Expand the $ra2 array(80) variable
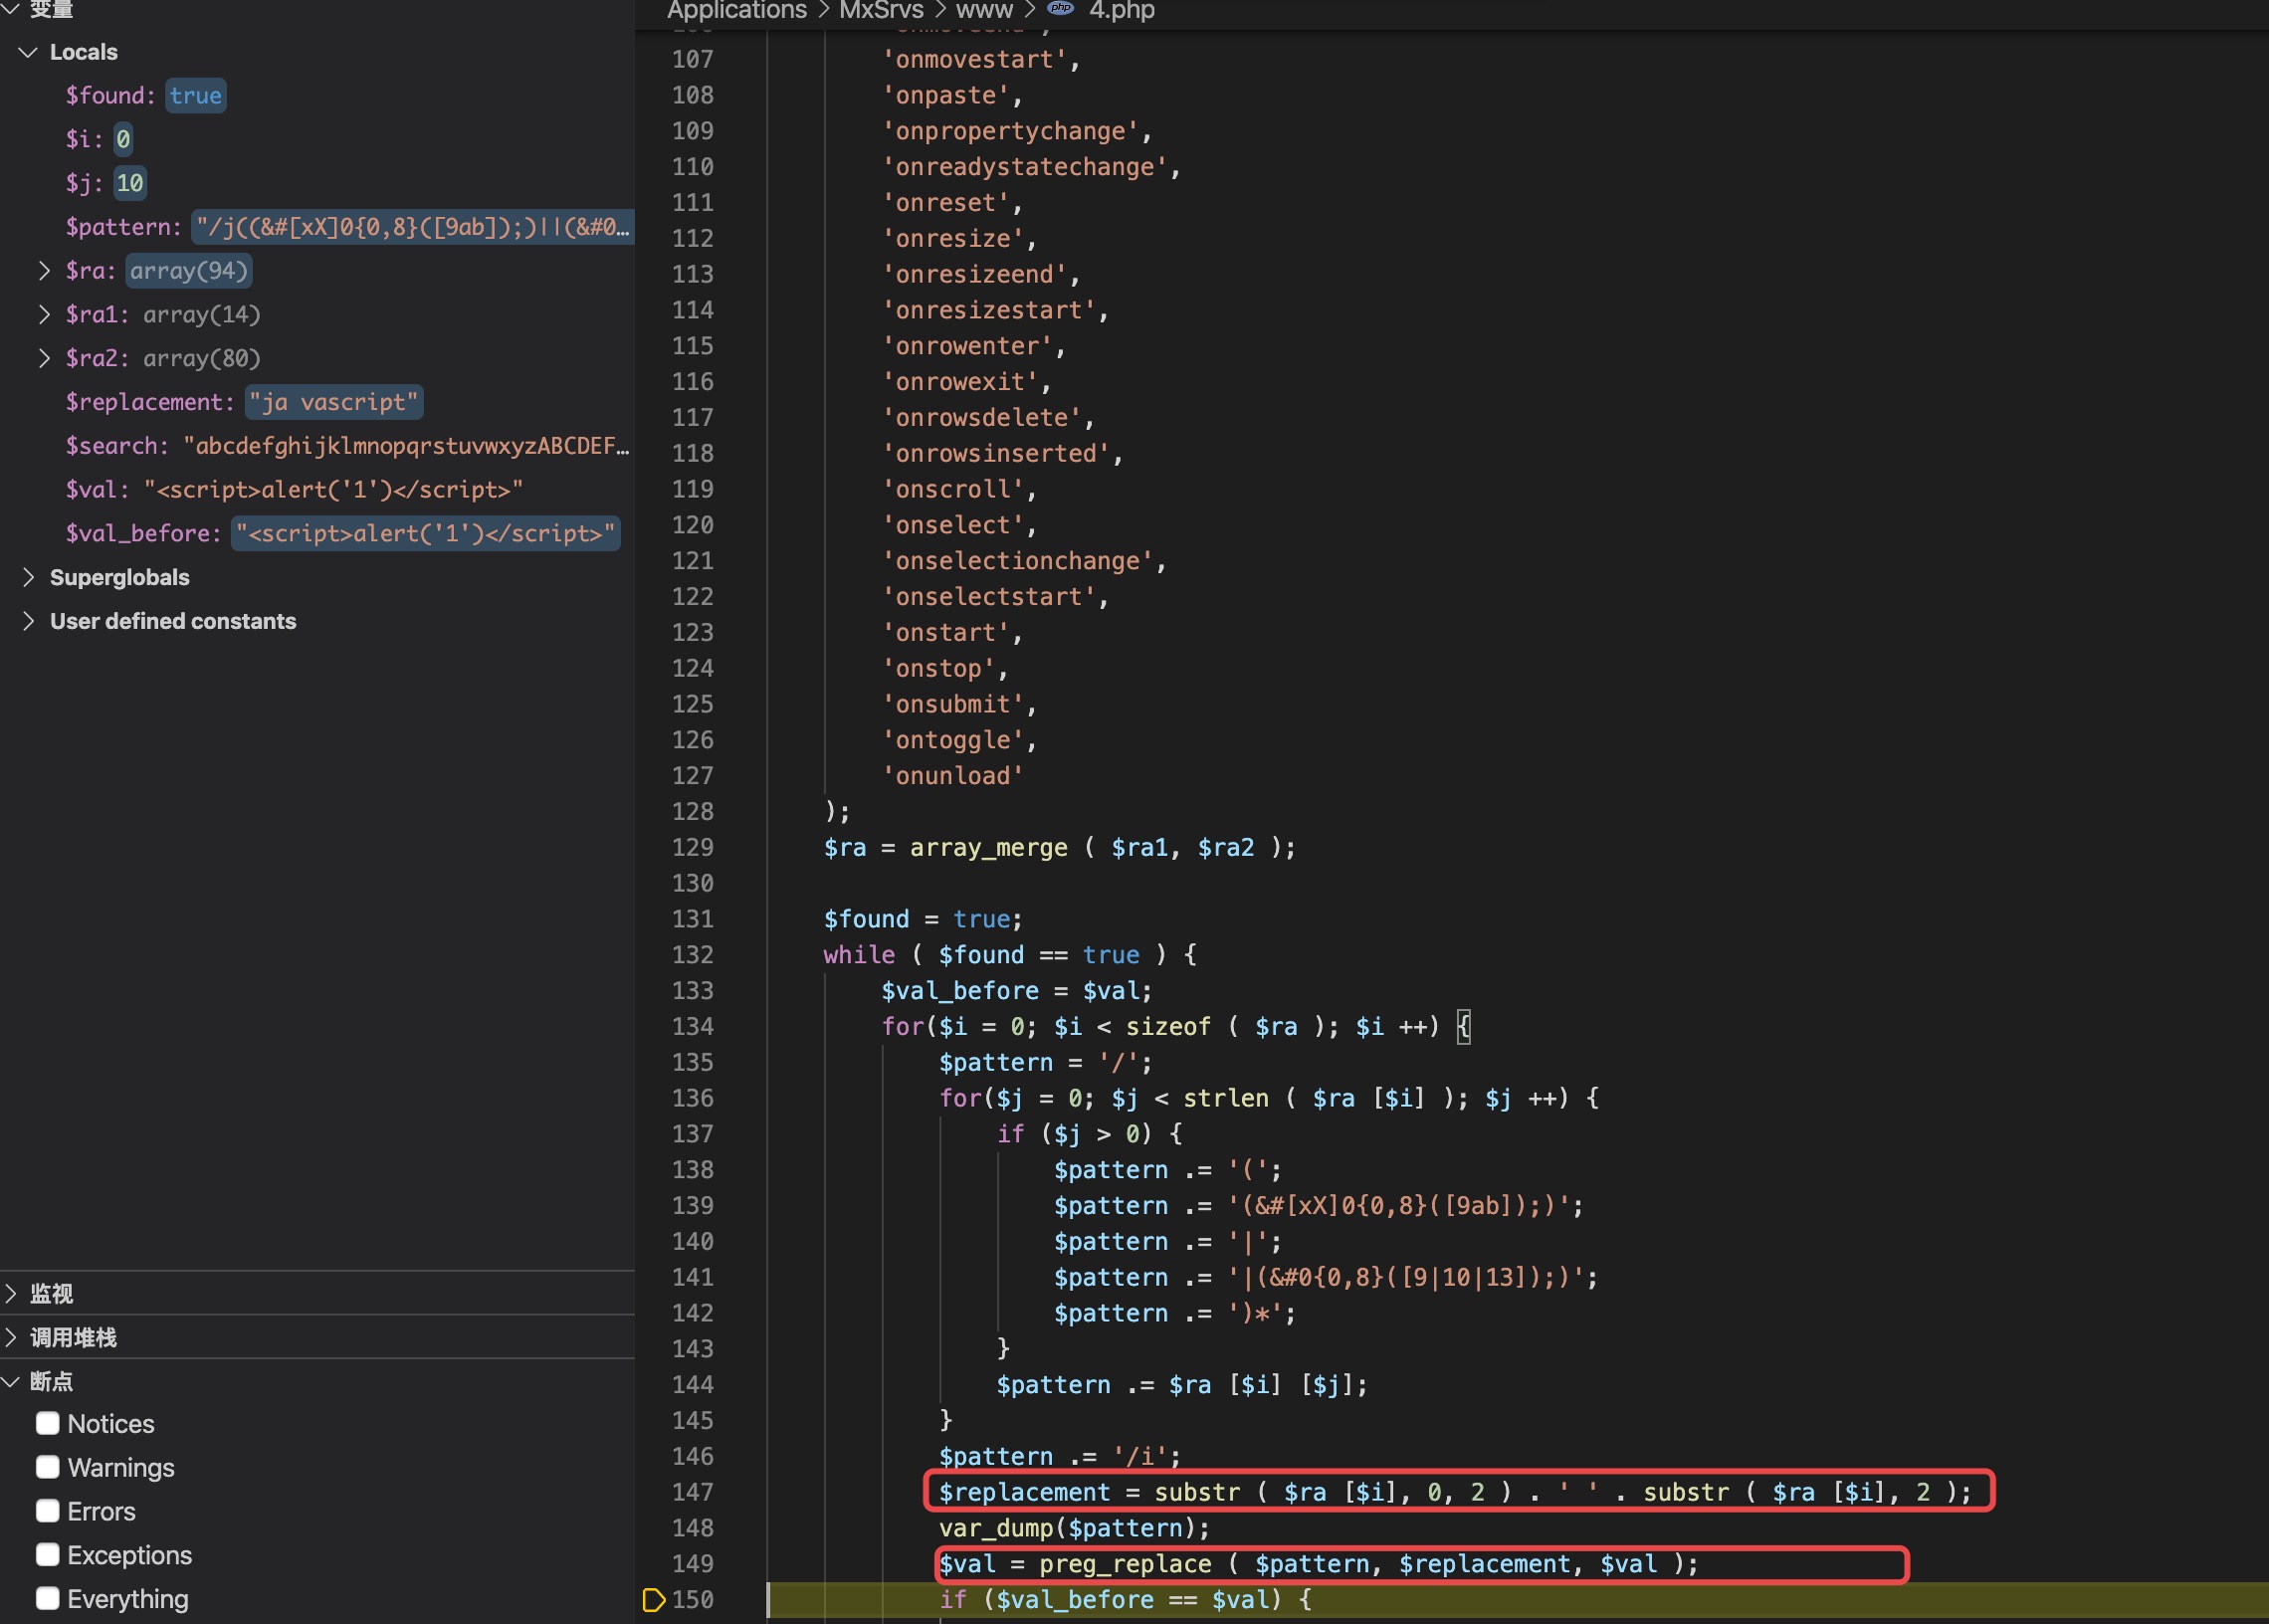Viewport: 2269px width, 1624px height. point(44,358)
